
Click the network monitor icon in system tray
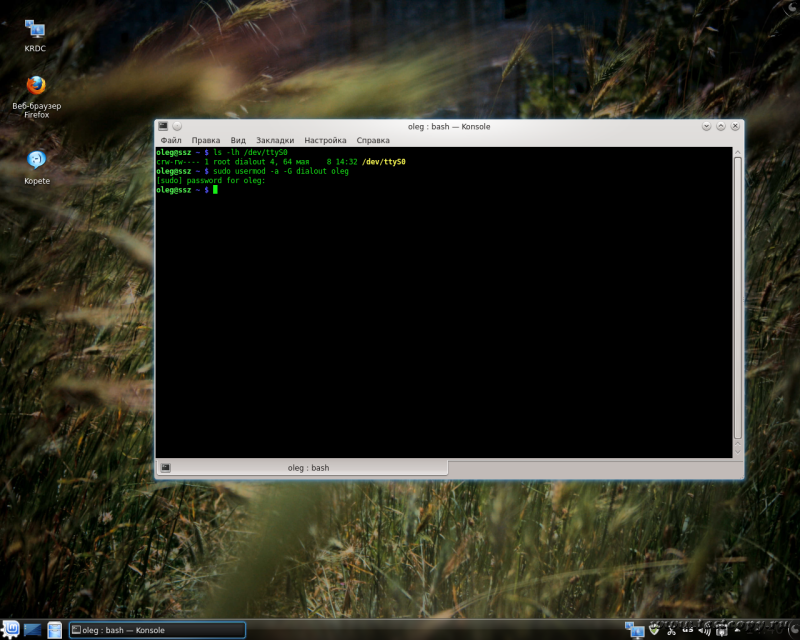pyautogui.click(x=634, y=630)
